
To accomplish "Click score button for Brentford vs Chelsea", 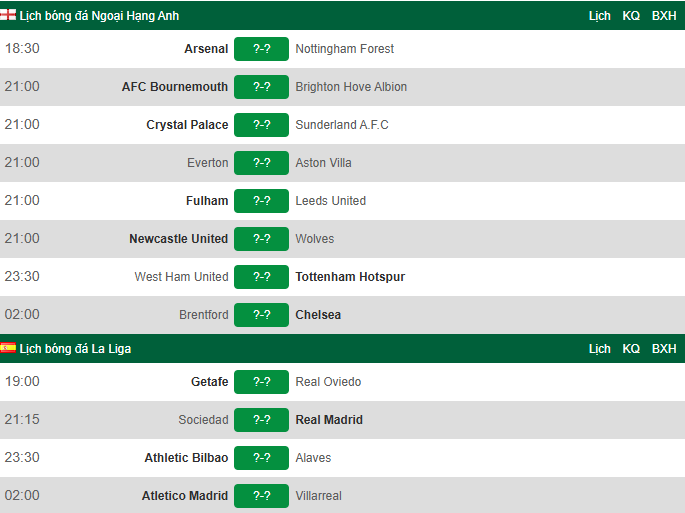I will tap(261, 315).
